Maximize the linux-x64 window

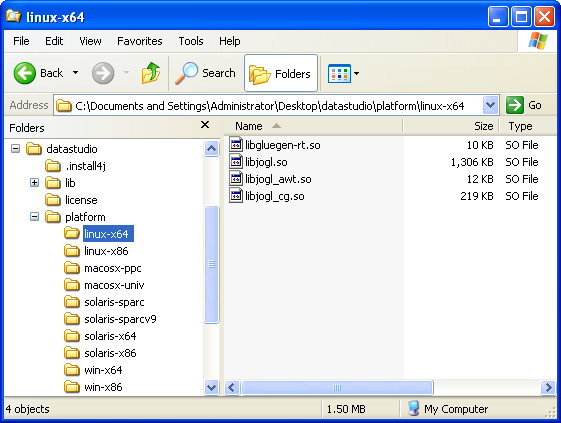point(521,16)
